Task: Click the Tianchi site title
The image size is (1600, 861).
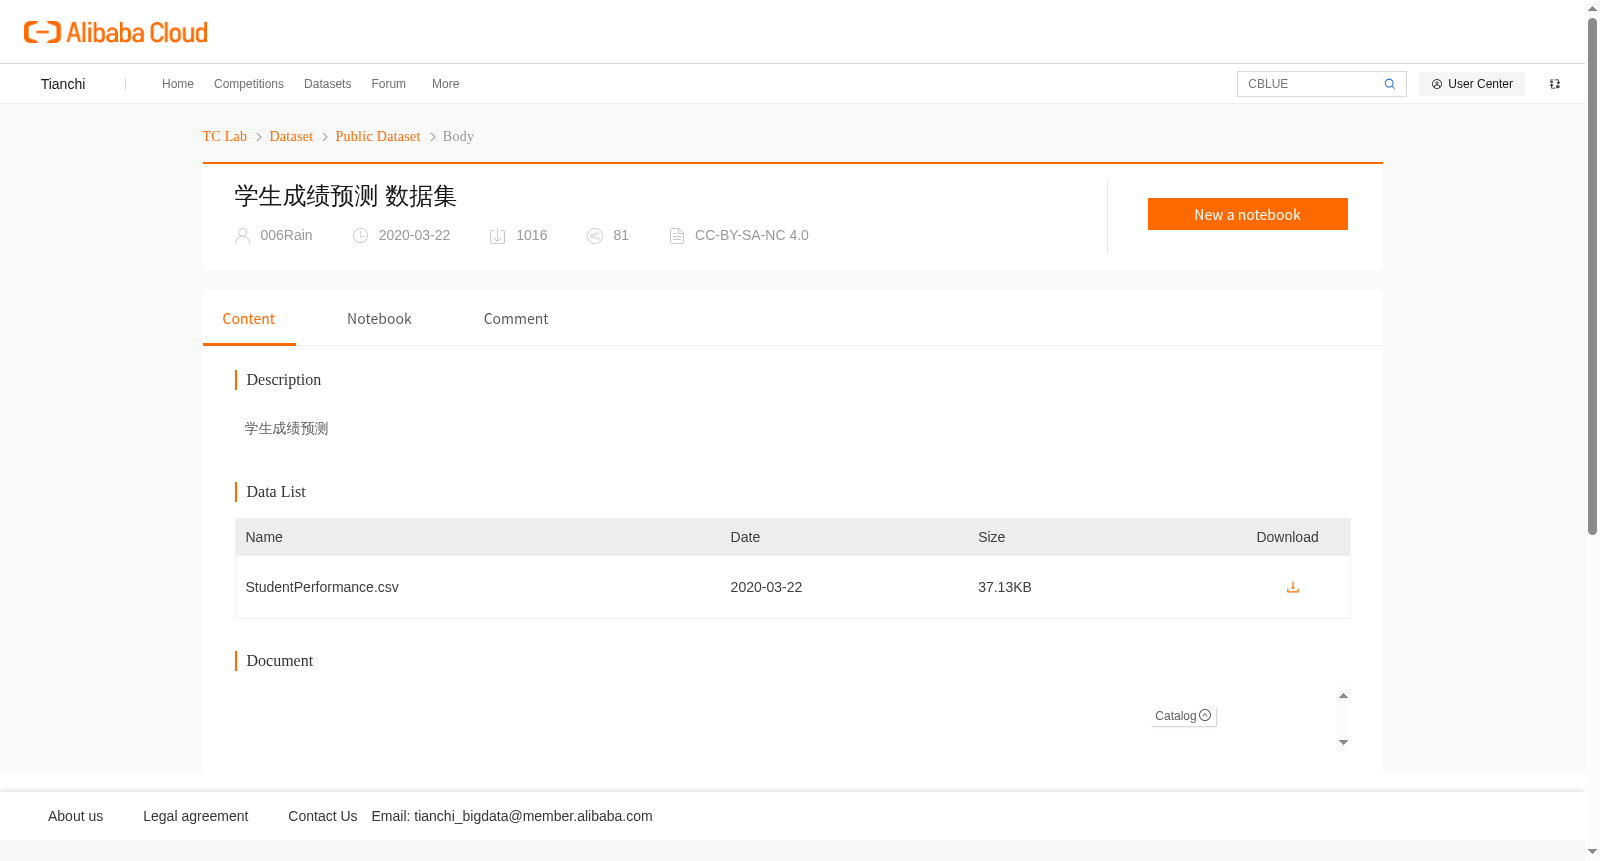Action: coord(63,84)
